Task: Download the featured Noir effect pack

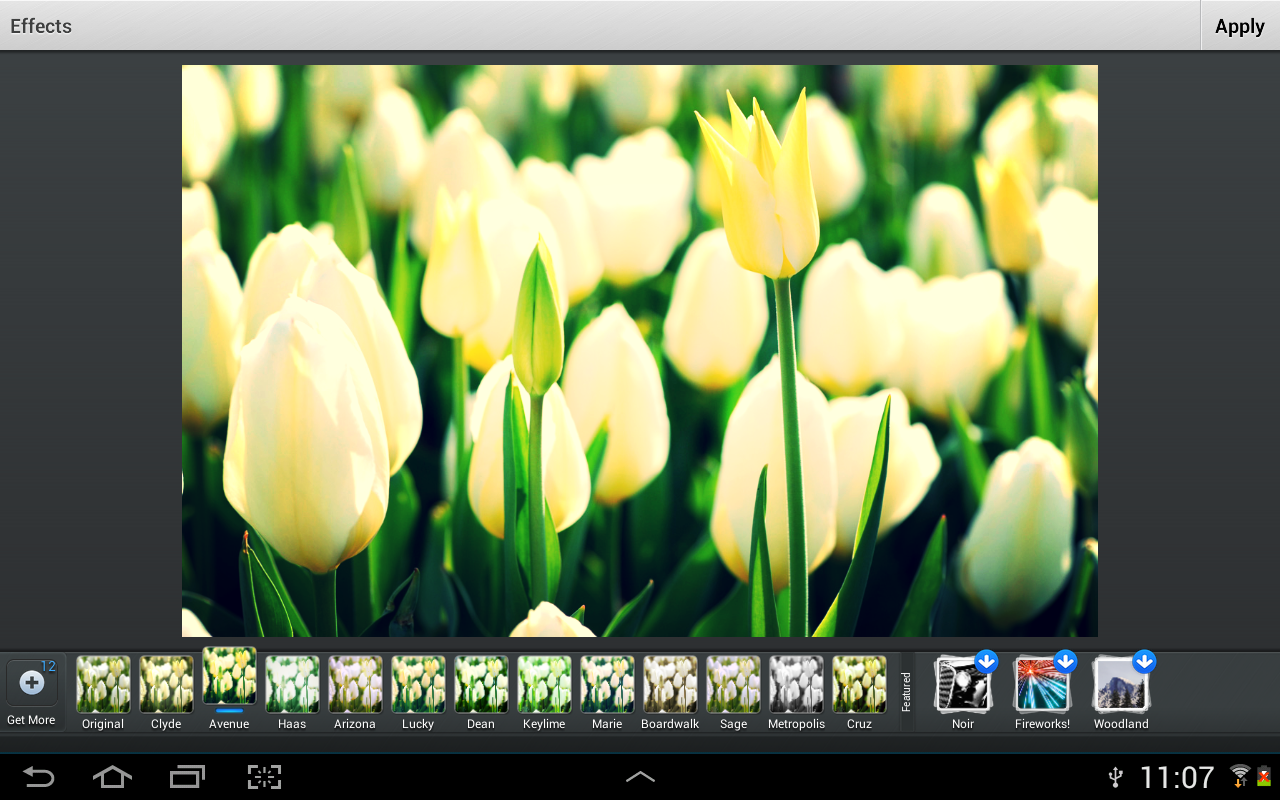Action: point(963,691)
